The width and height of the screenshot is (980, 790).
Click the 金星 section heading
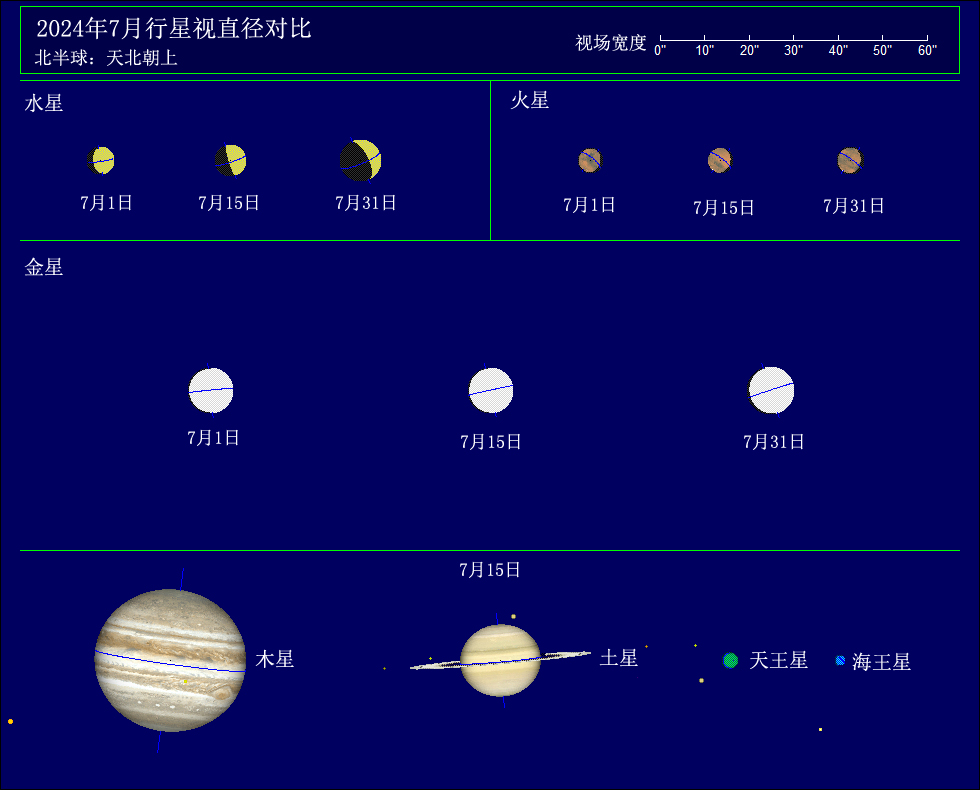point(44,268)
